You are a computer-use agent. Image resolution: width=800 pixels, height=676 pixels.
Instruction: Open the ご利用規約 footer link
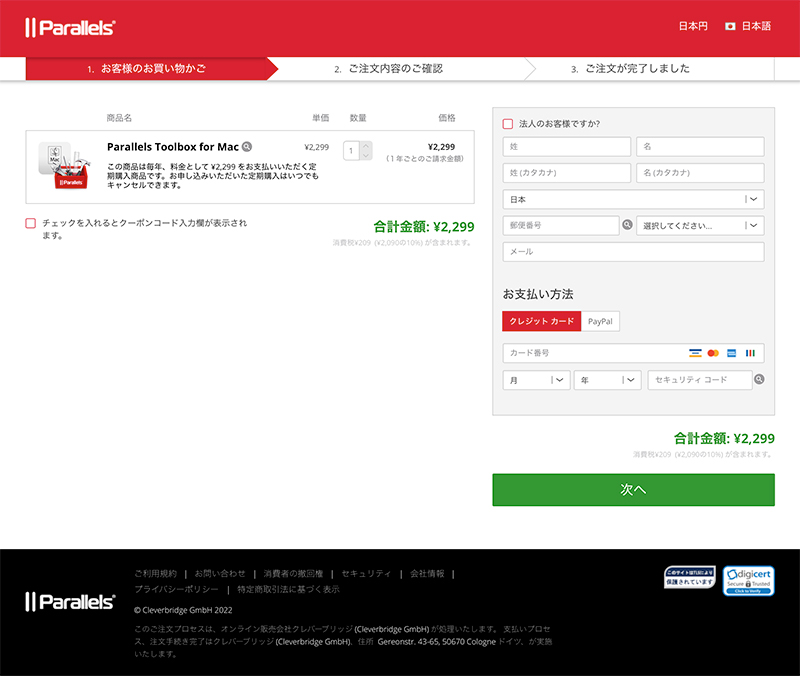[156, 573]
